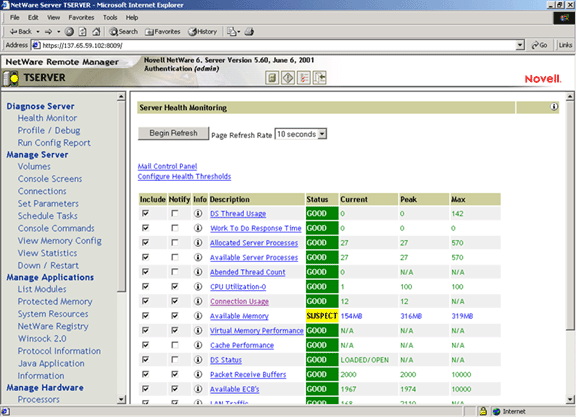Go to Home using house icon
This screenshot has width=576, height=417.
click(96, 32)
